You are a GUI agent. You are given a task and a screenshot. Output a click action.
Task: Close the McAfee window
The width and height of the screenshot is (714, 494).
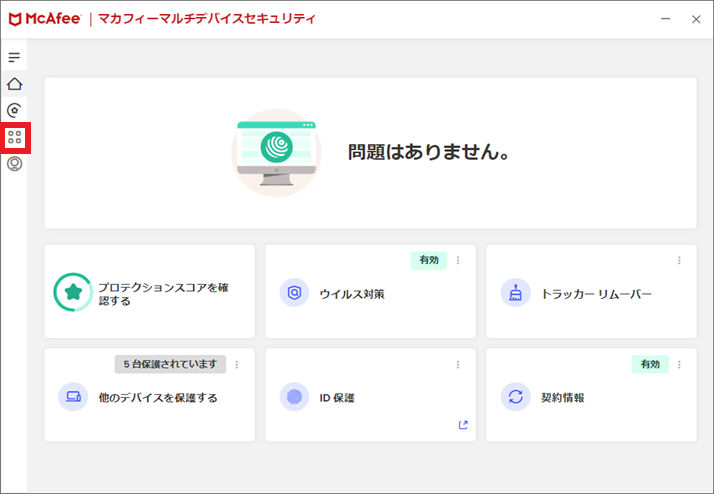click(696, 19)
